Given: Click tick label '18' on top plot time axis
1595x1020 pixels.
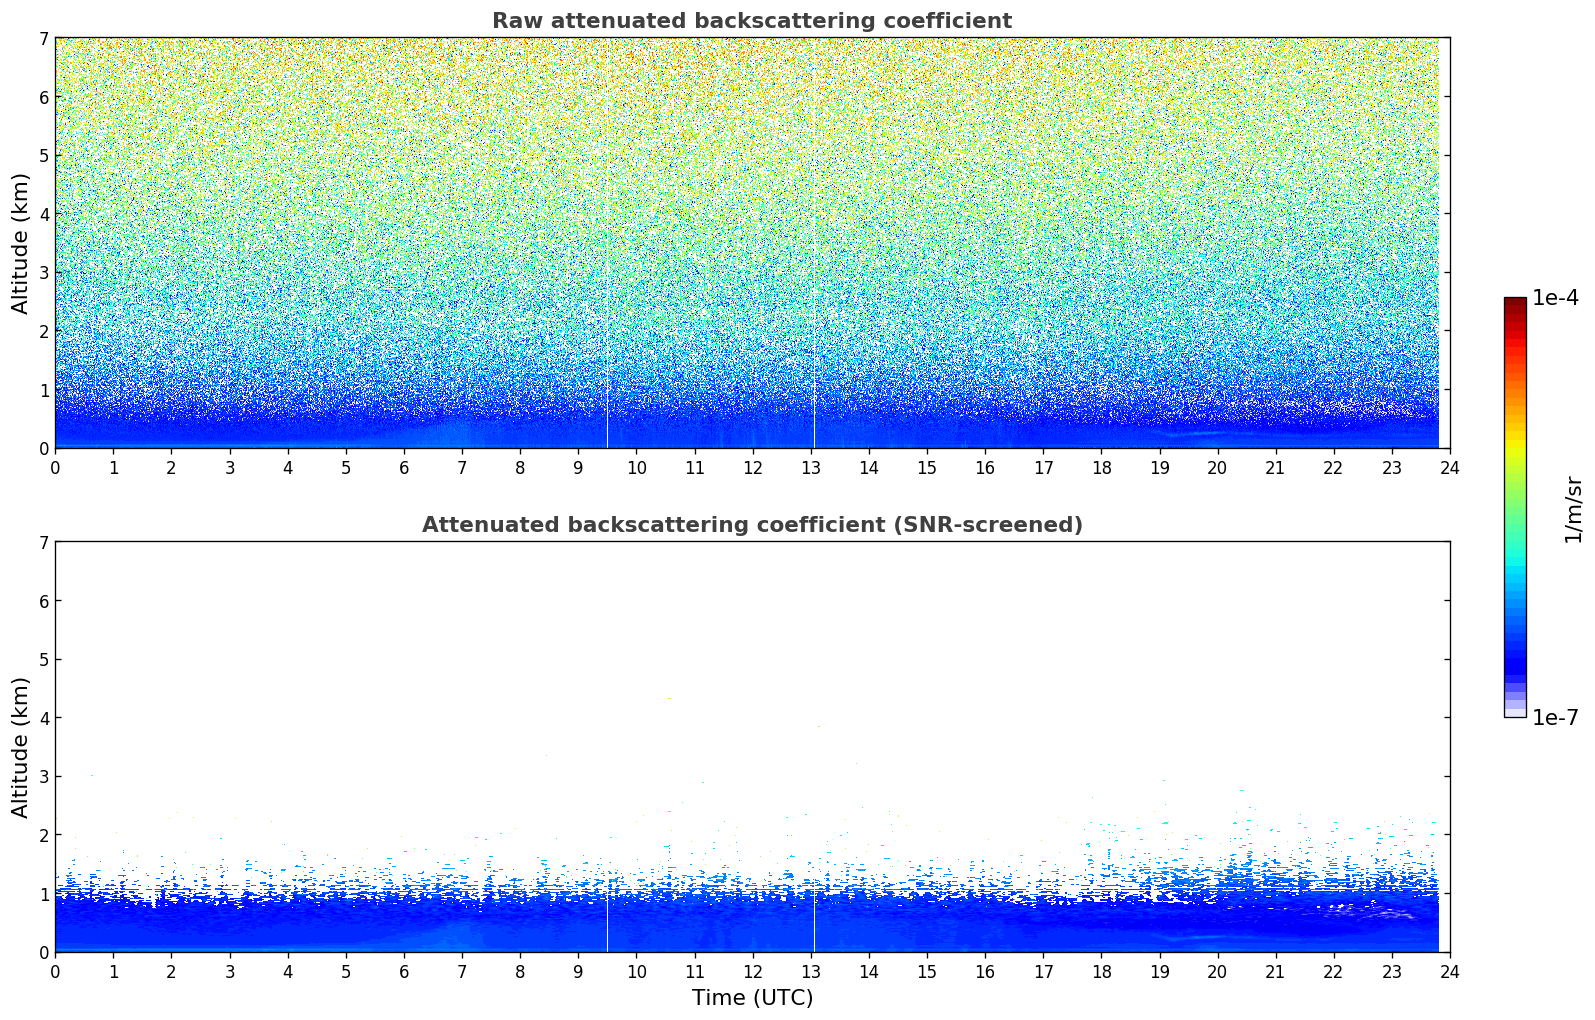Looking at the screenshot, I should click(x=1101, y=468).
